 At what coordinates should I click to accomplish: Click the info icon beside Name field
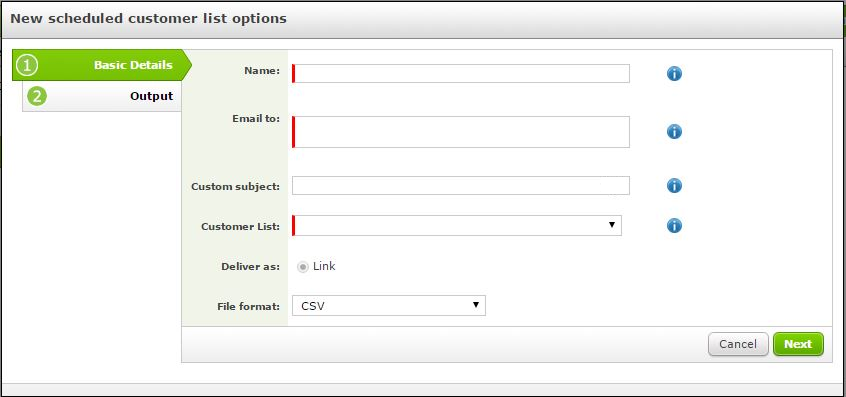[674, 73]
